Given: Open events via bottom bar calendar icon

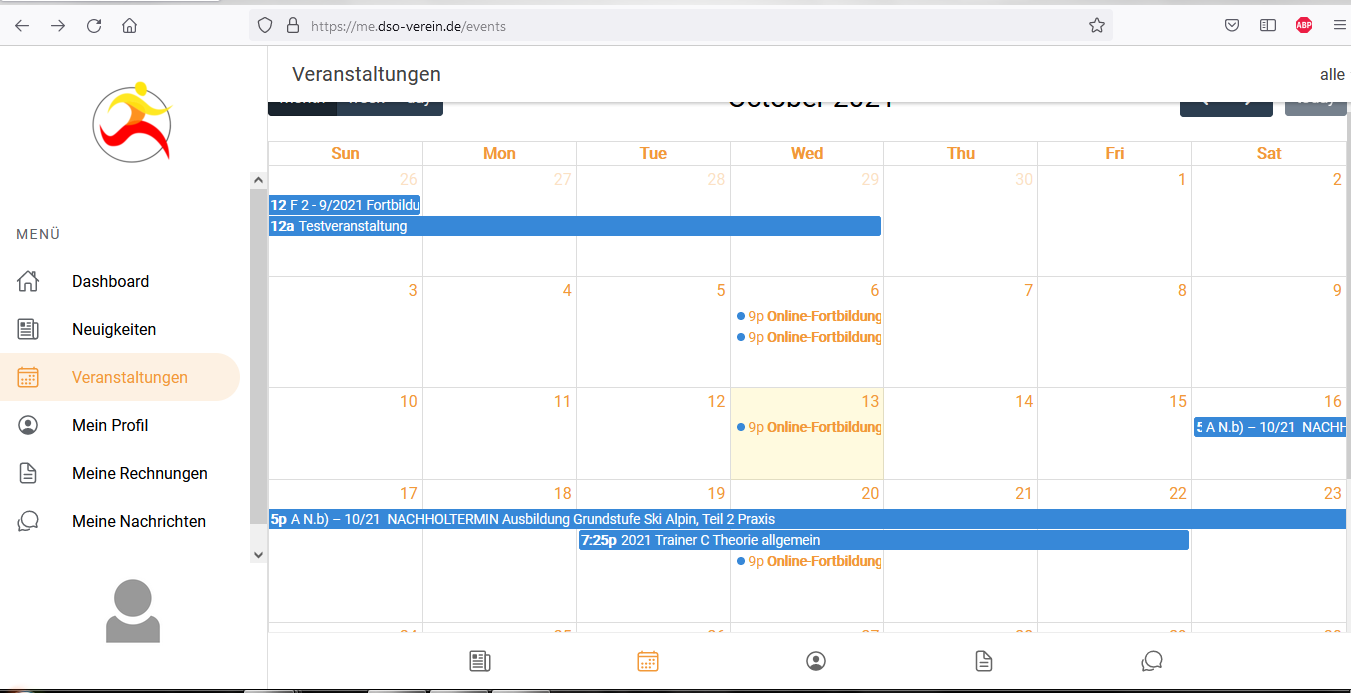Looking at the screenshot, I should [x=648, y=661].
